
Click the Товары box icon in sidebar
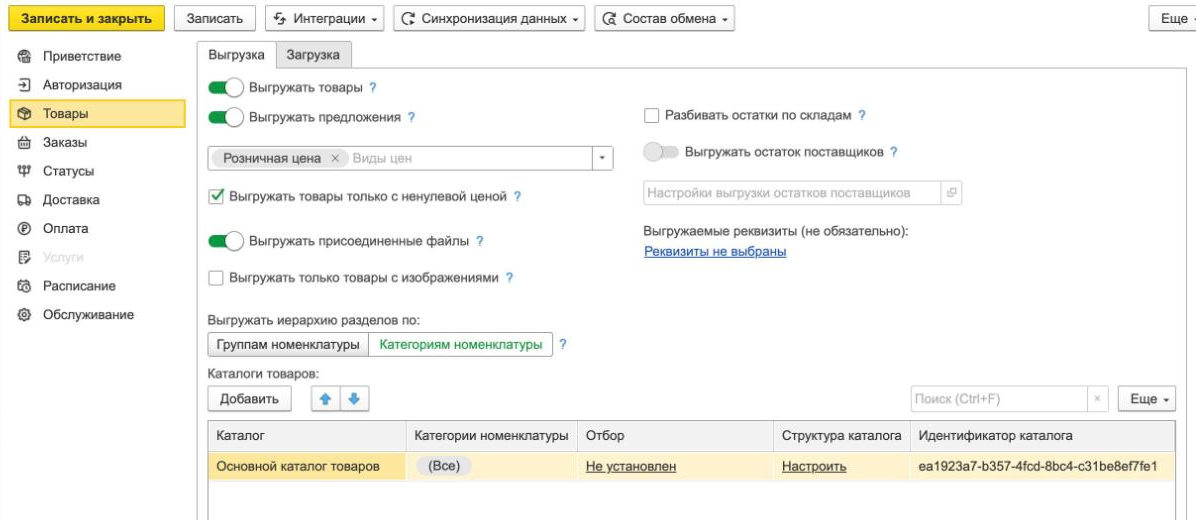24,114
